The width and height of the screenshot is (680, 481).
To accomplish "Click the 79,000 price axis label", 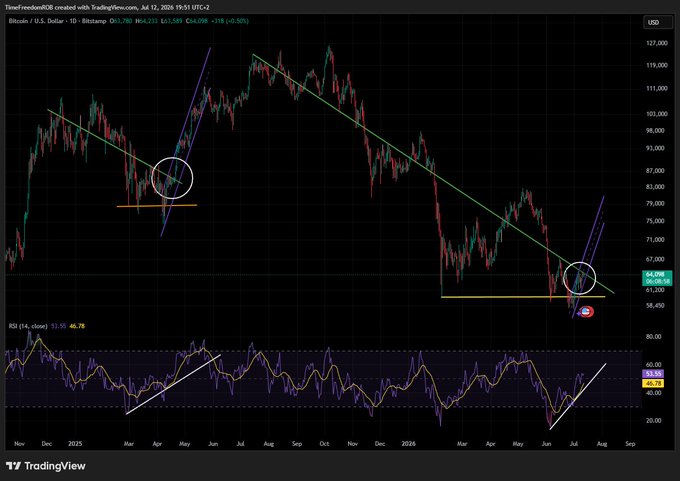I will pyautogui.click(x=655, y=203).
